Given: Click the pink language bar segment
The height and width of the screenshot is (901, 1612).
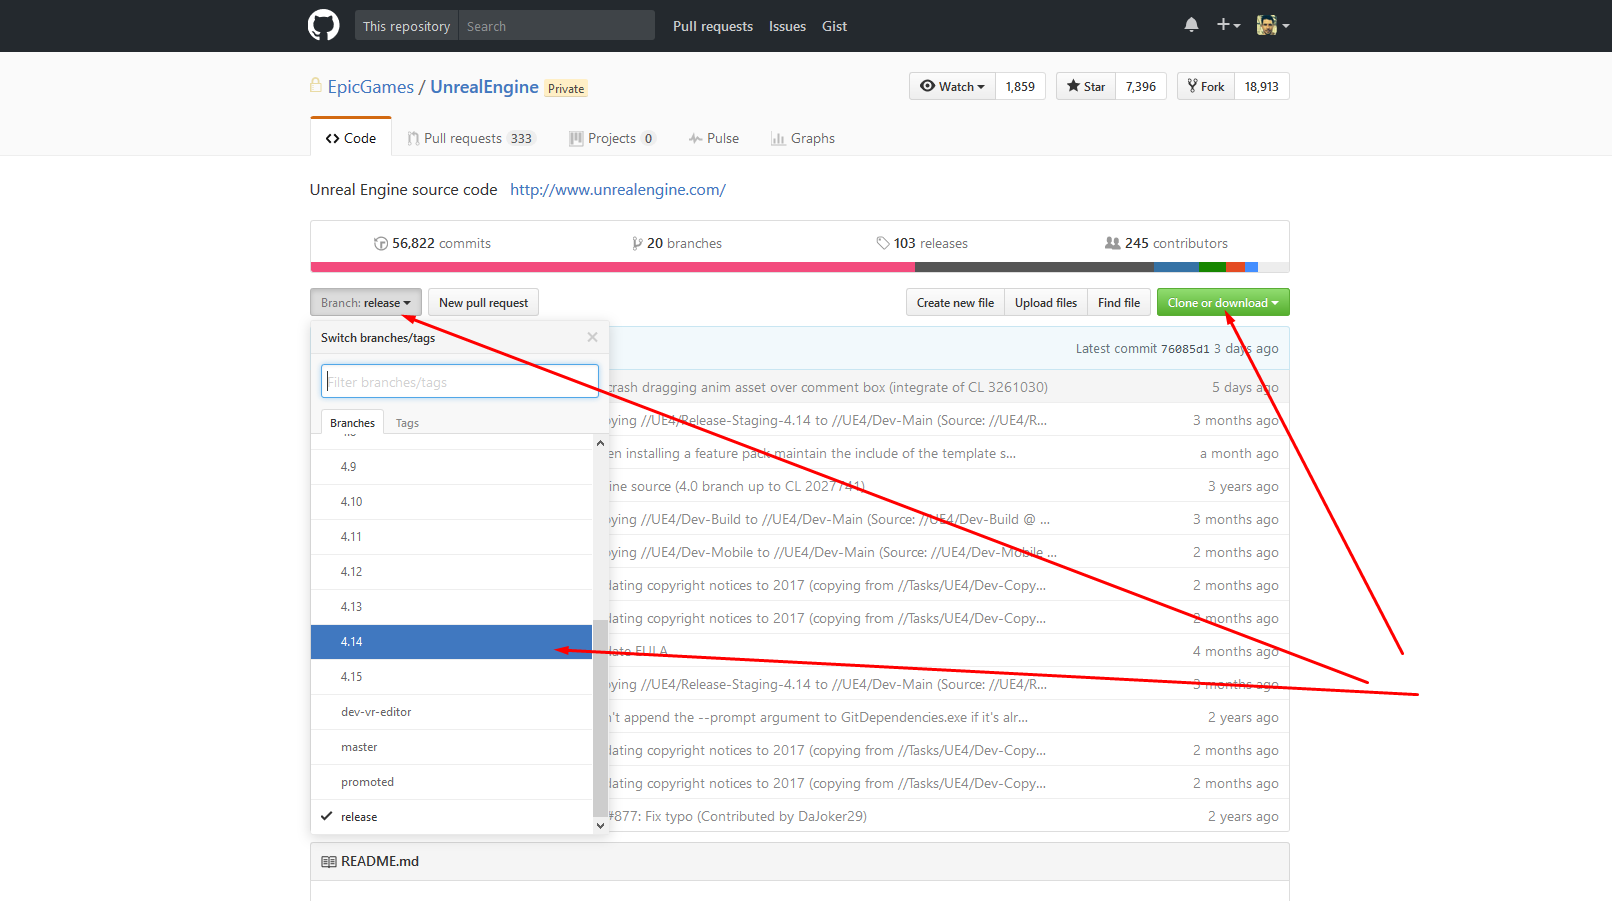Looking at the screenshot, I should click(x=613, y=267).
